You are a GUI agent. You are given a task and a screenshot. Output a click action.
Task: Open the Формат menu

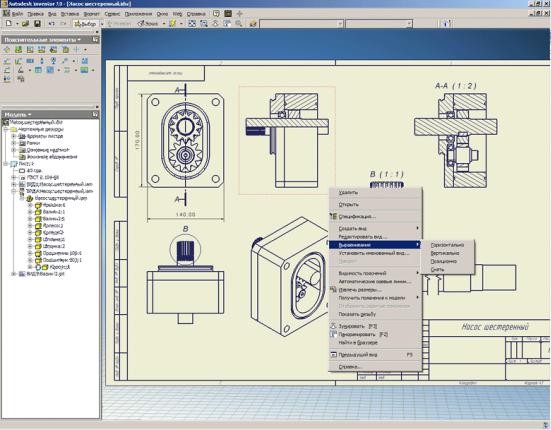(92, 14)
